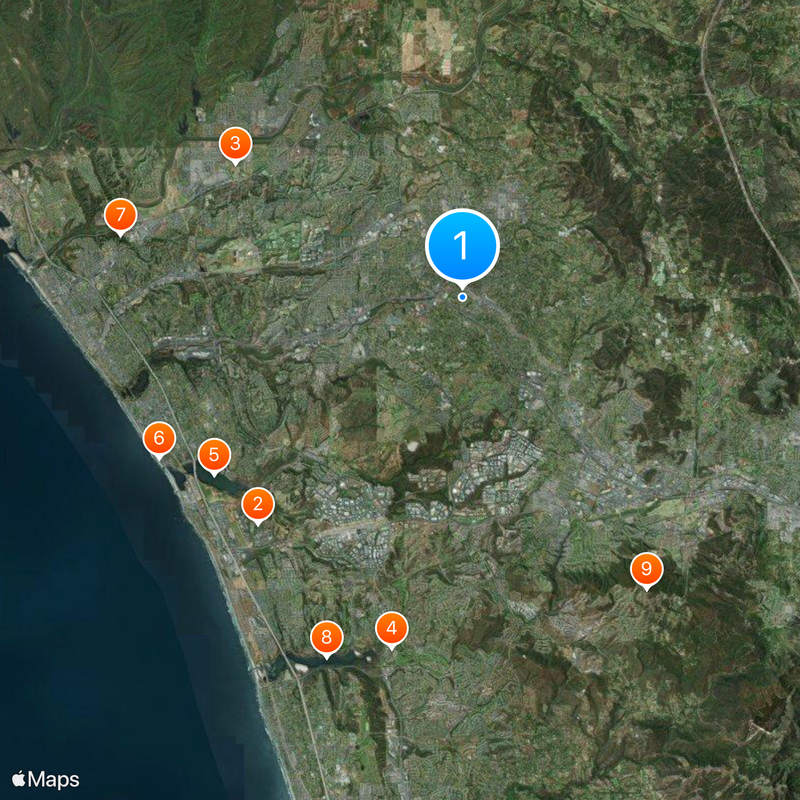Open the orange pin labeled 3
This screenshot has width=800, height=800.
pos(235,144)
